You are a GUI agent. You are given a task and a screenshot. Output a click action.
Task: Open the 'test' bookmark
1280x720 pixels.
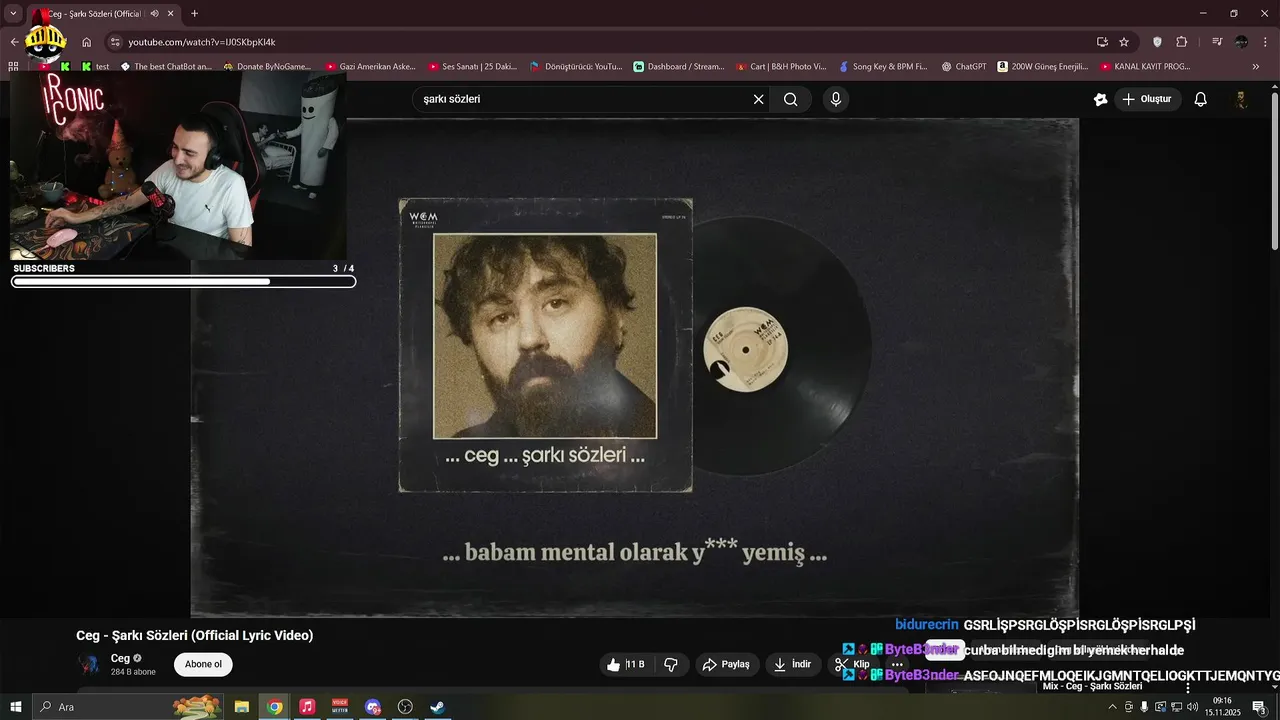pos(96,67)
